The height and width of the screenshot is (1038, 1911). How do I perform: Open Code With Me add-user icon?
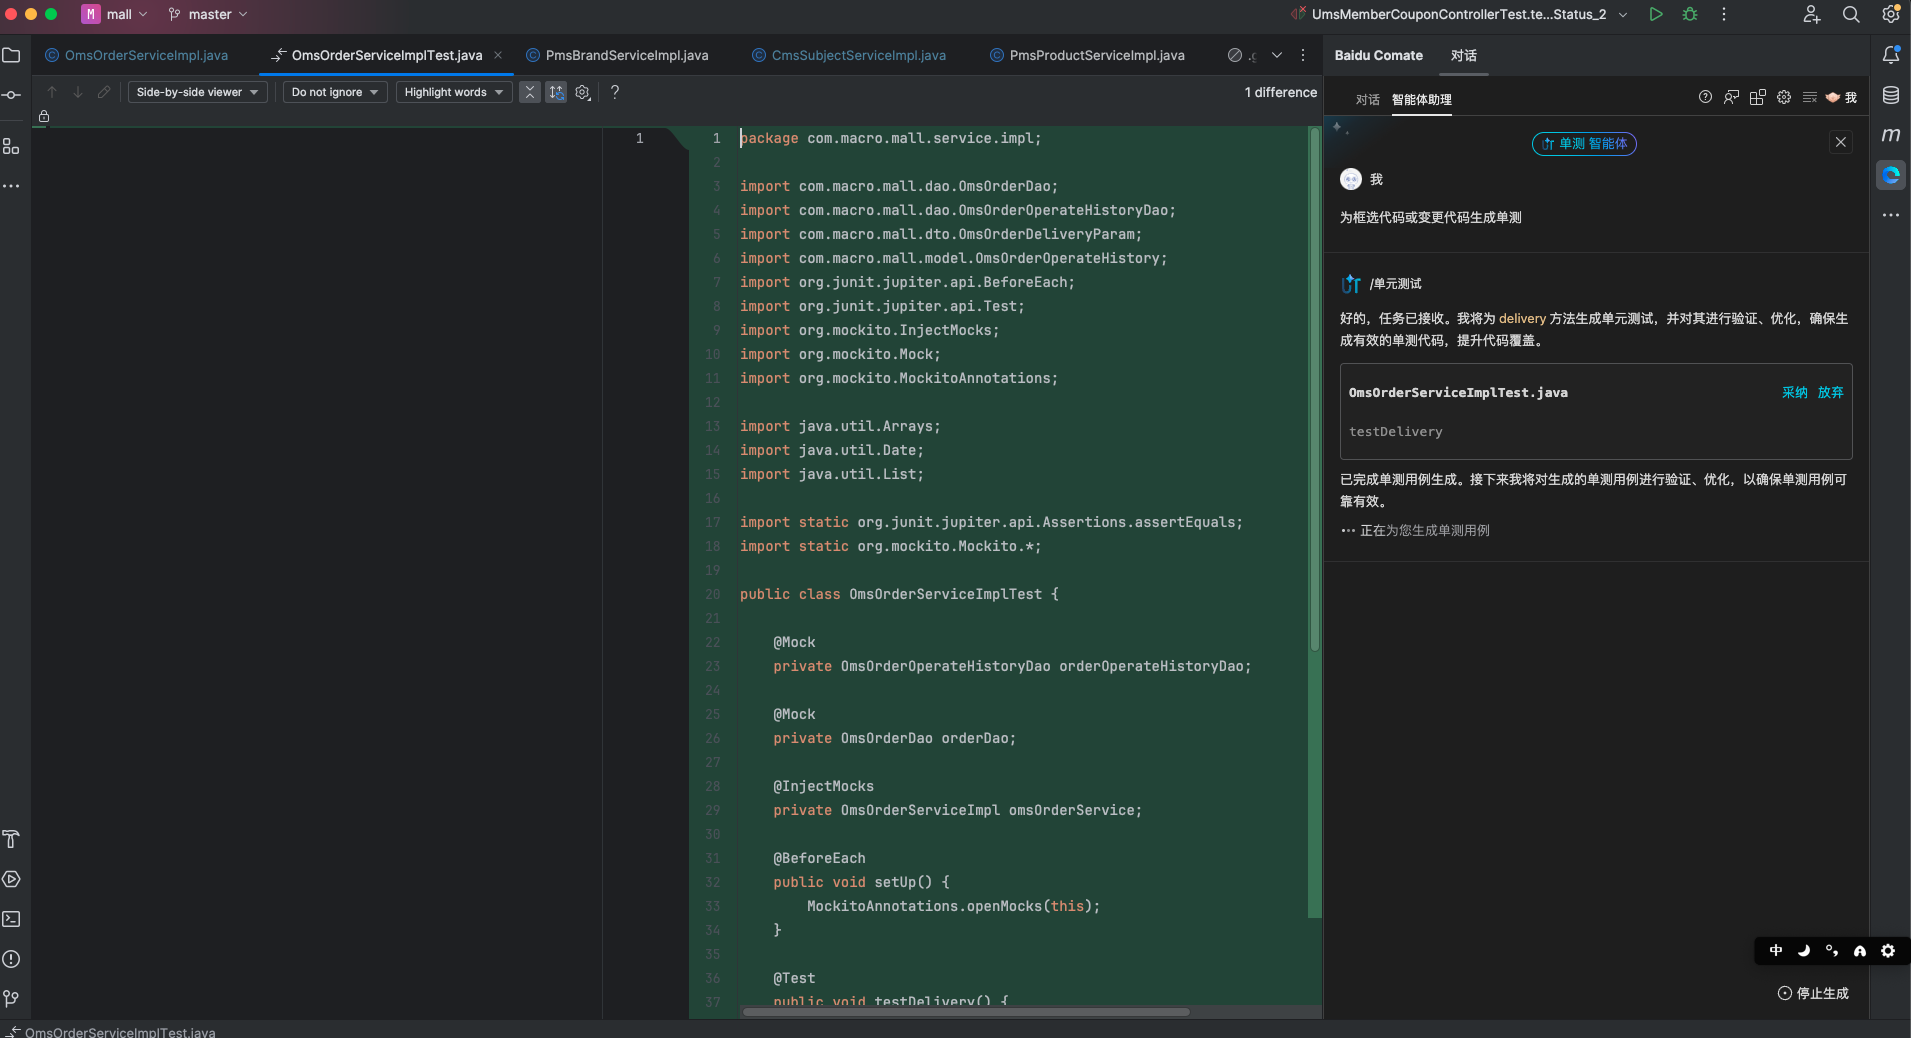[x=1811, y=14]
